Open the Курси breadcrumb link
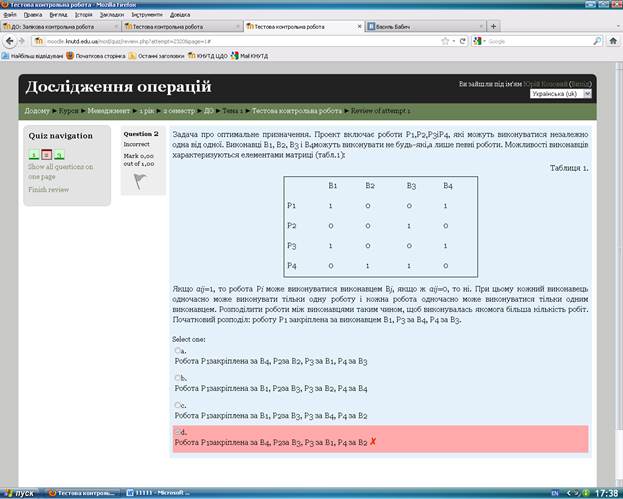This screenshot has height=499, width=623. point(69,111)
